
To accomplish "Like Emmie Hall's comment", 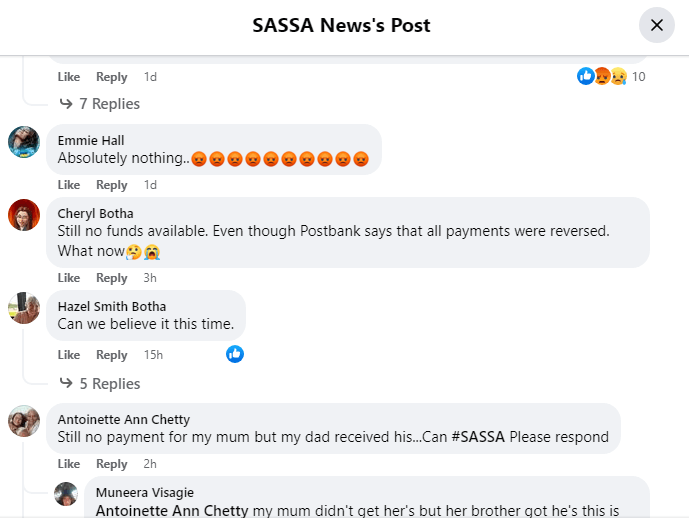I will [x=69, y=185].
